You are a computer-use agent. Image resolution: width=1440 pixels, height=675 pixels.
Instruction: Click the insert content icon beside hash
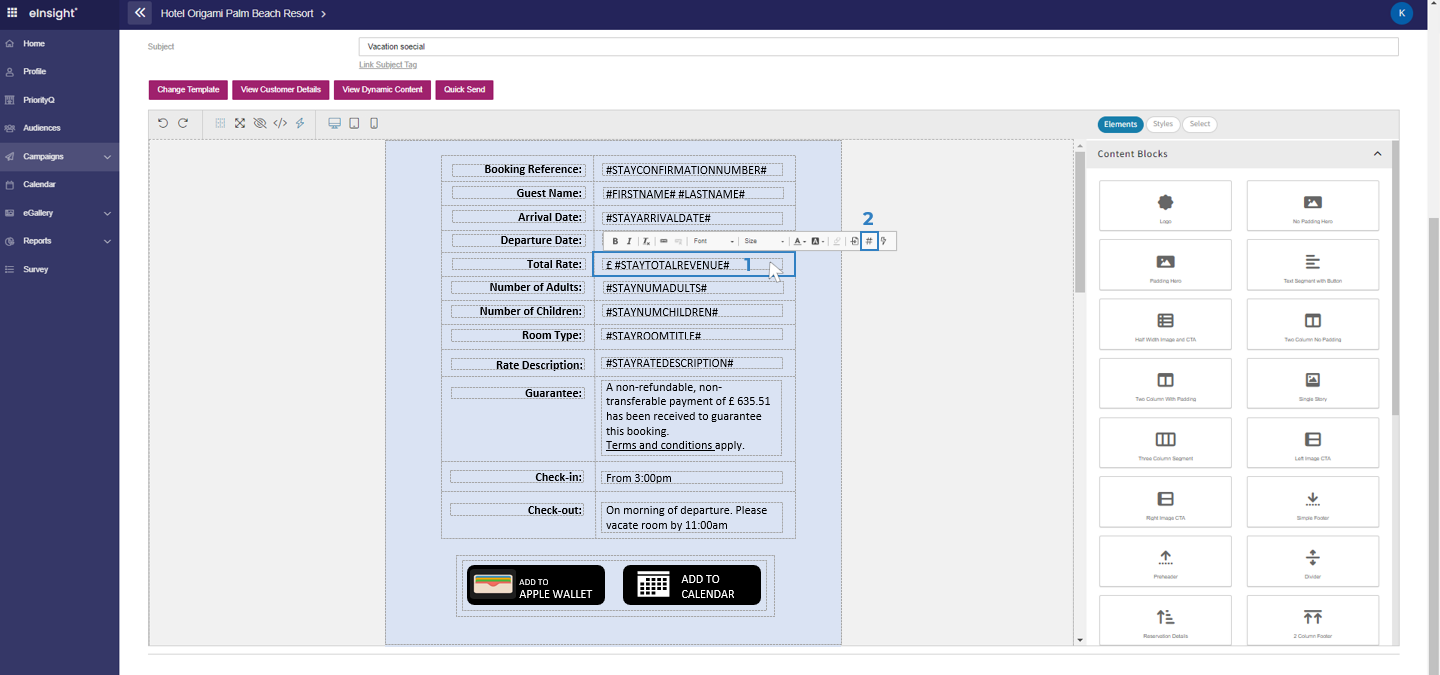point(854,241)
